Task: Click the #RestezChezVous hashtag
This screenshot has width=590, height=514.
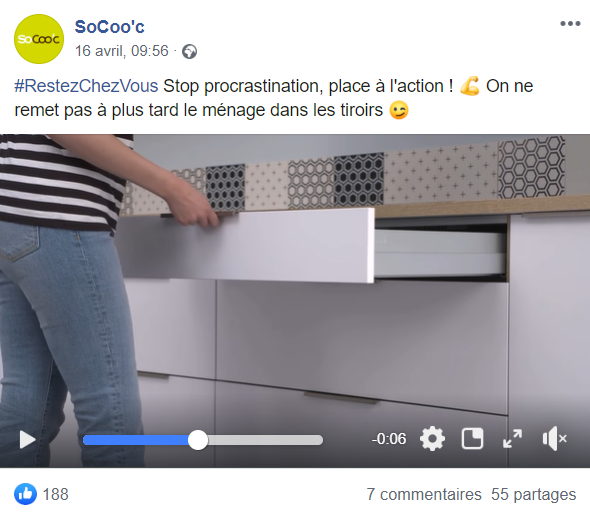Action: 86,86
